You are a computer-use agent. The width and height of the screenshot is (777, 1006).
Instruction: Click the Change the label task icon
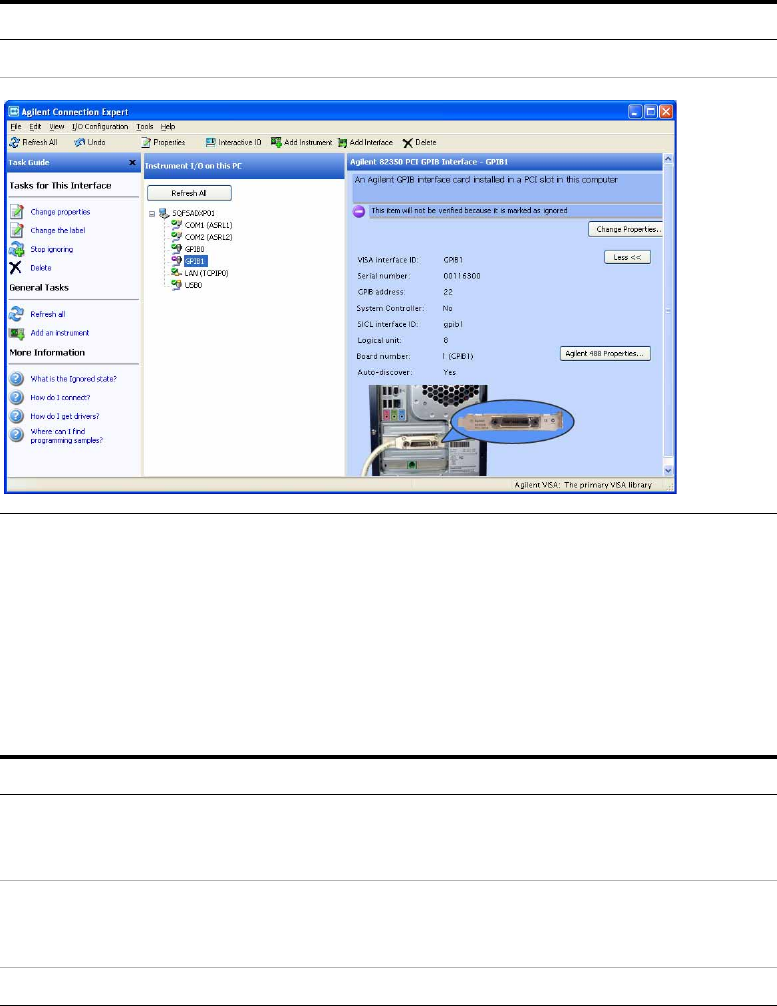[x=17, y=230]
